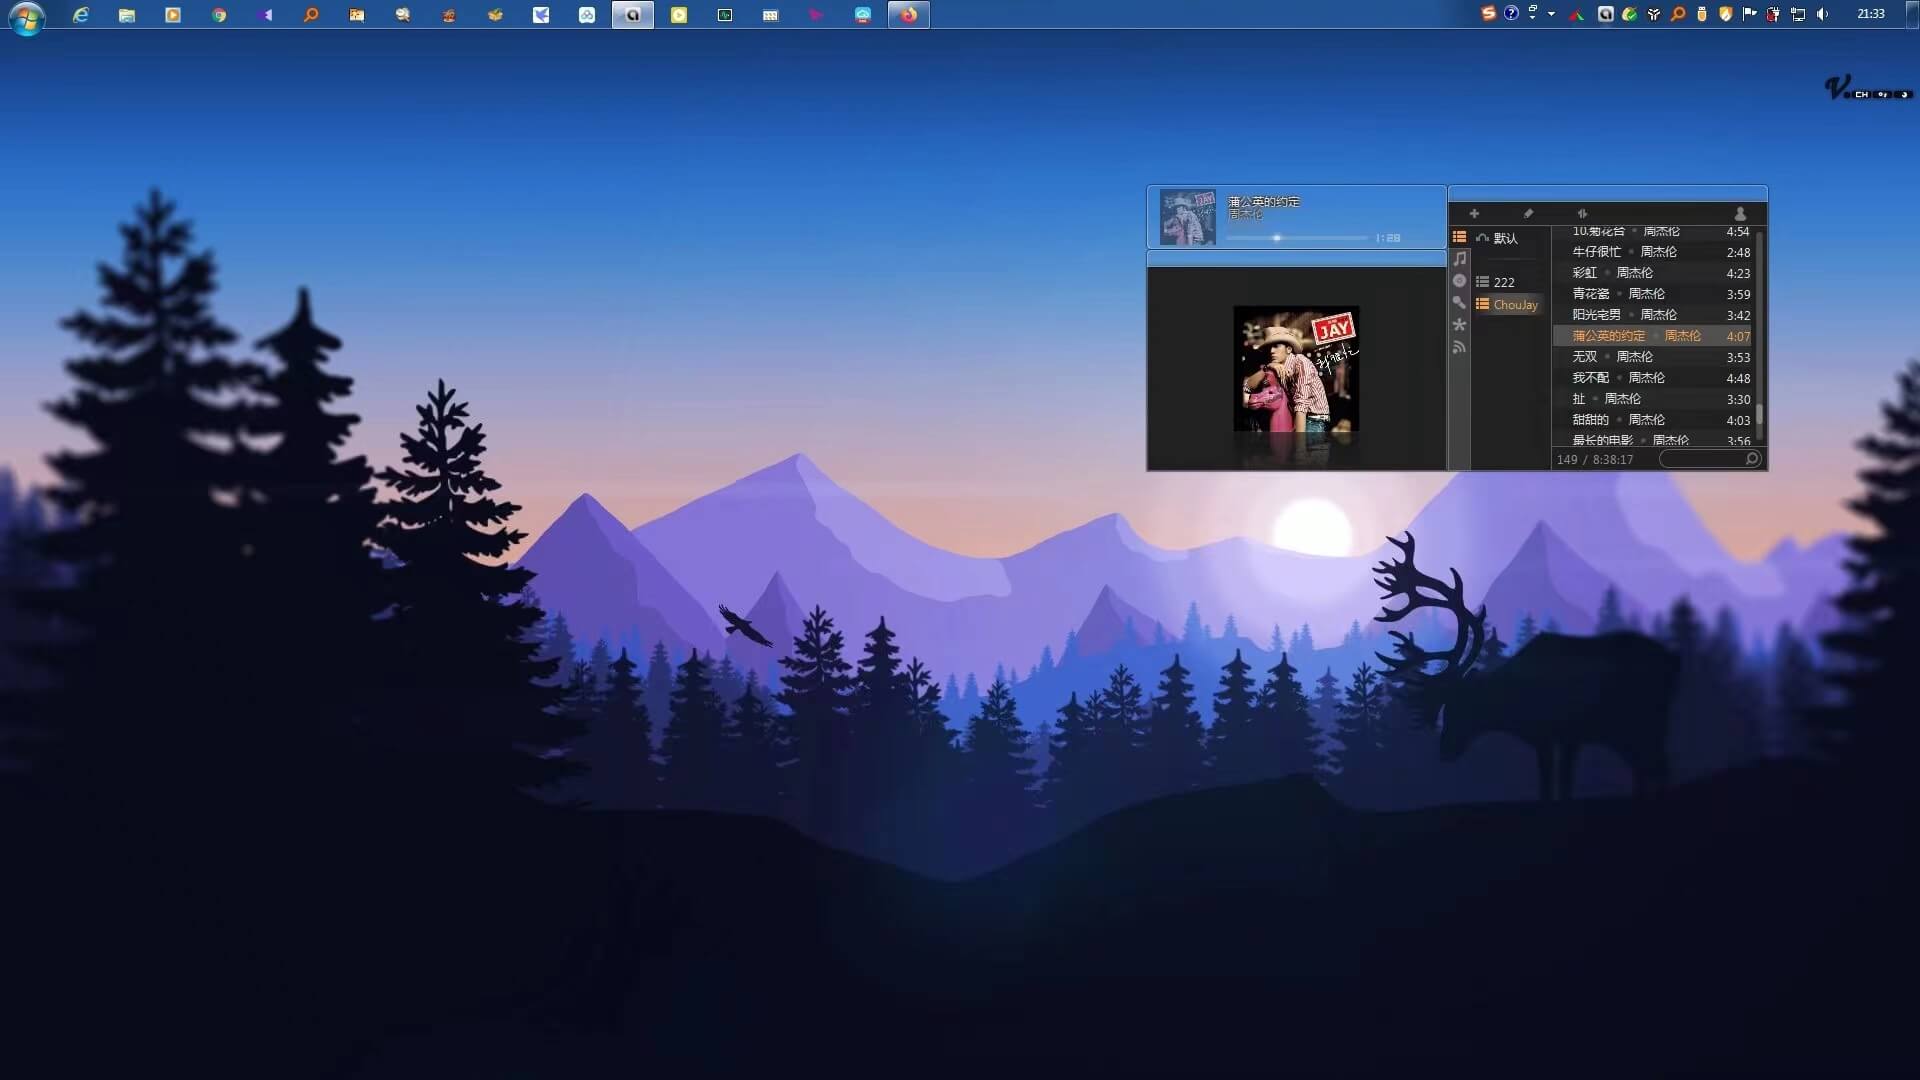The width and height of the screenshot is (1920, 1080).
Task: Open the Action Center flag tray icon
Action: pos(1749,14)
